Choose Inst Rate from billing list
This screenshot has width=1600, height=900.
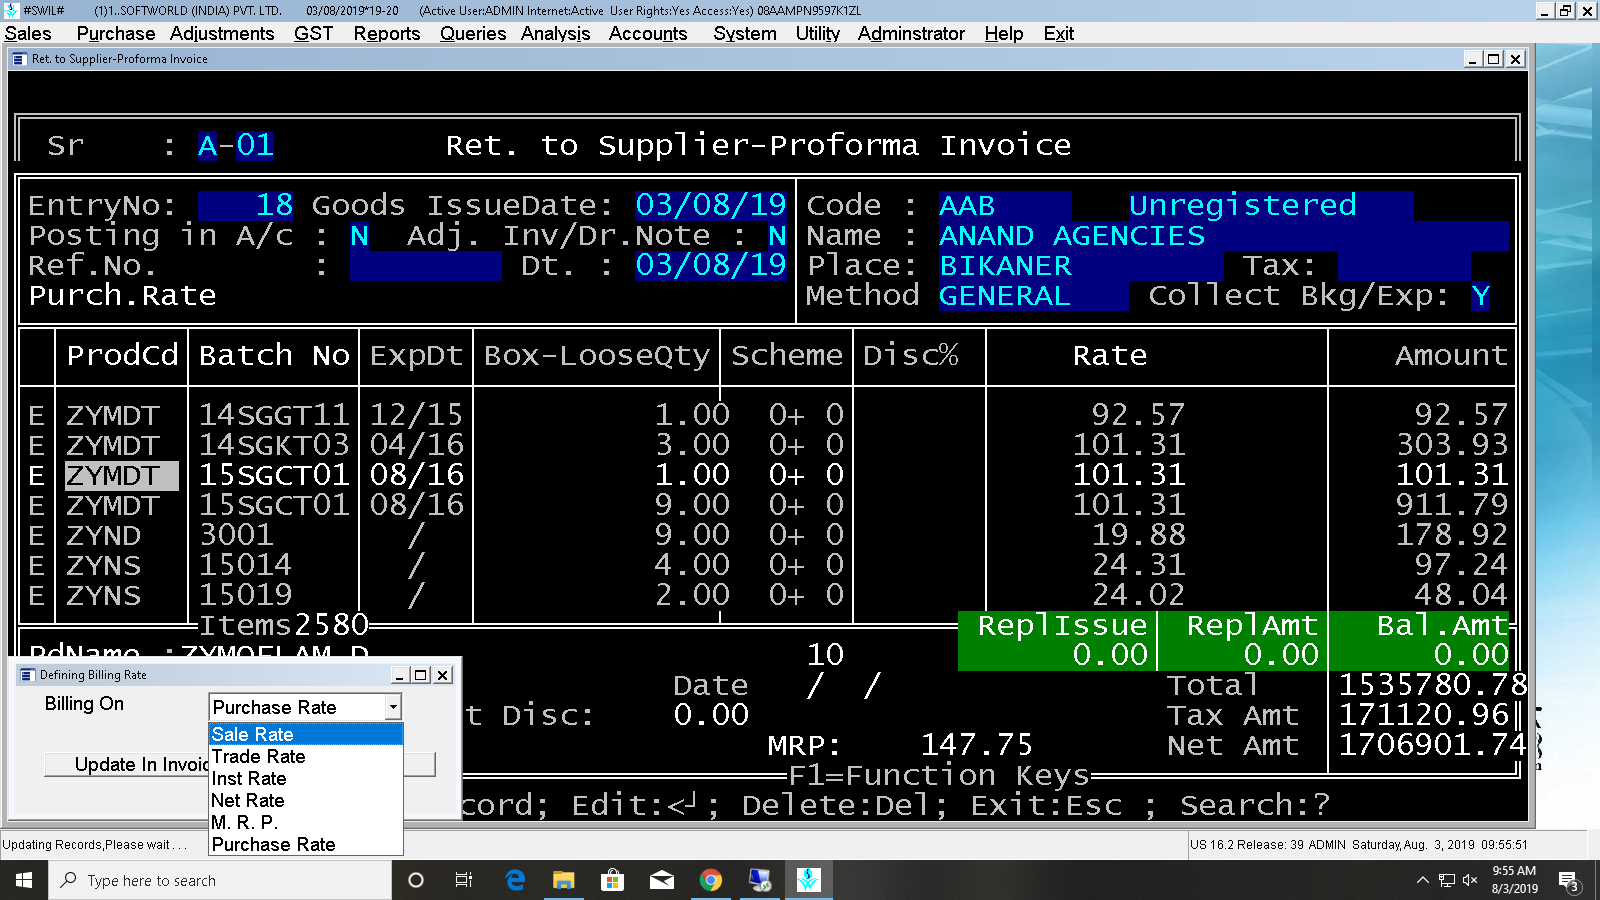(306, 778)
